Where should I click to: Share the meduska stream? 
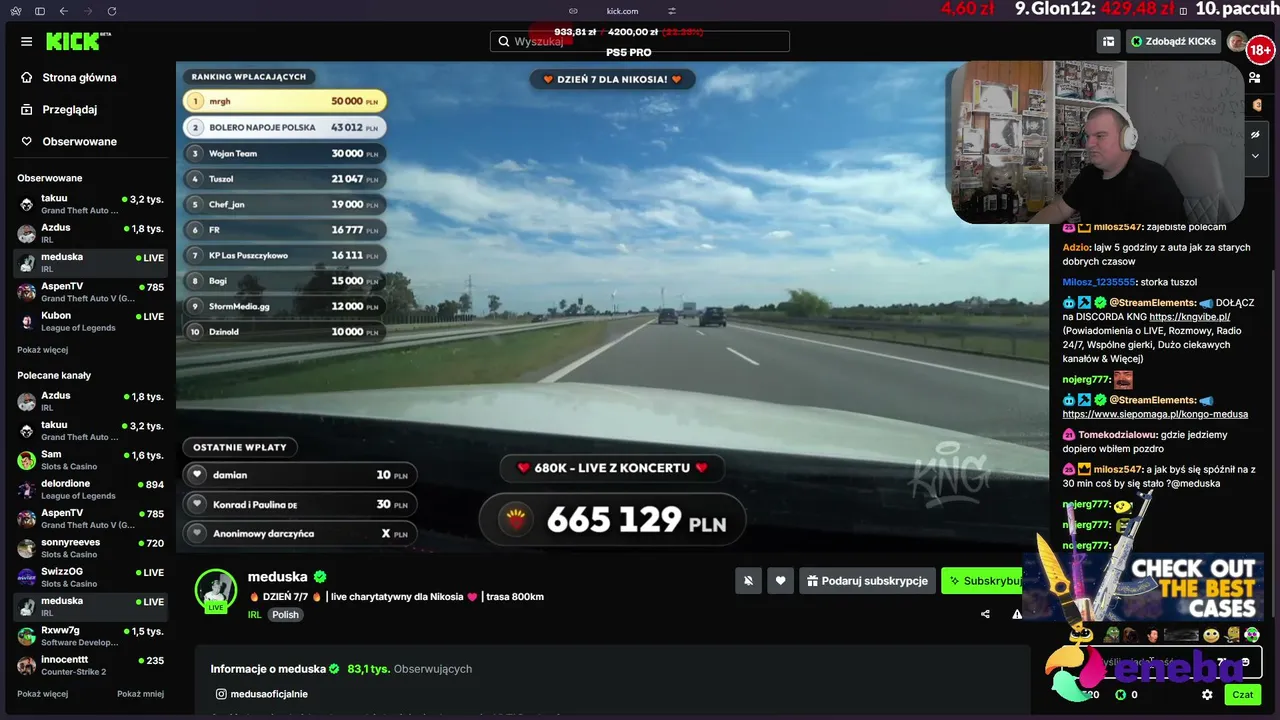pyautogui.click(x=985, y=614)
